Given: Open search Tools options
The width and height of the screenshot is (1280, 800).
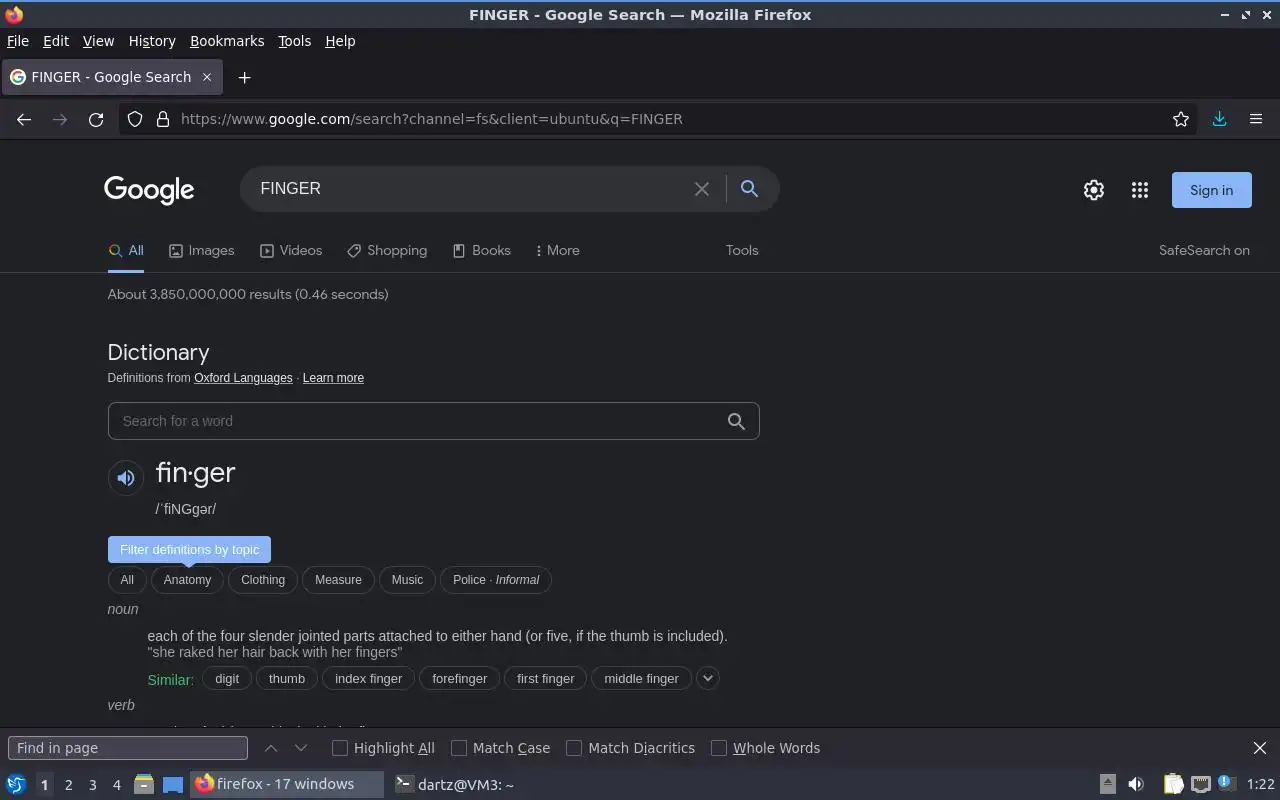Looking at the screenshot, I should pyautogui.click(x=742, y=250).
